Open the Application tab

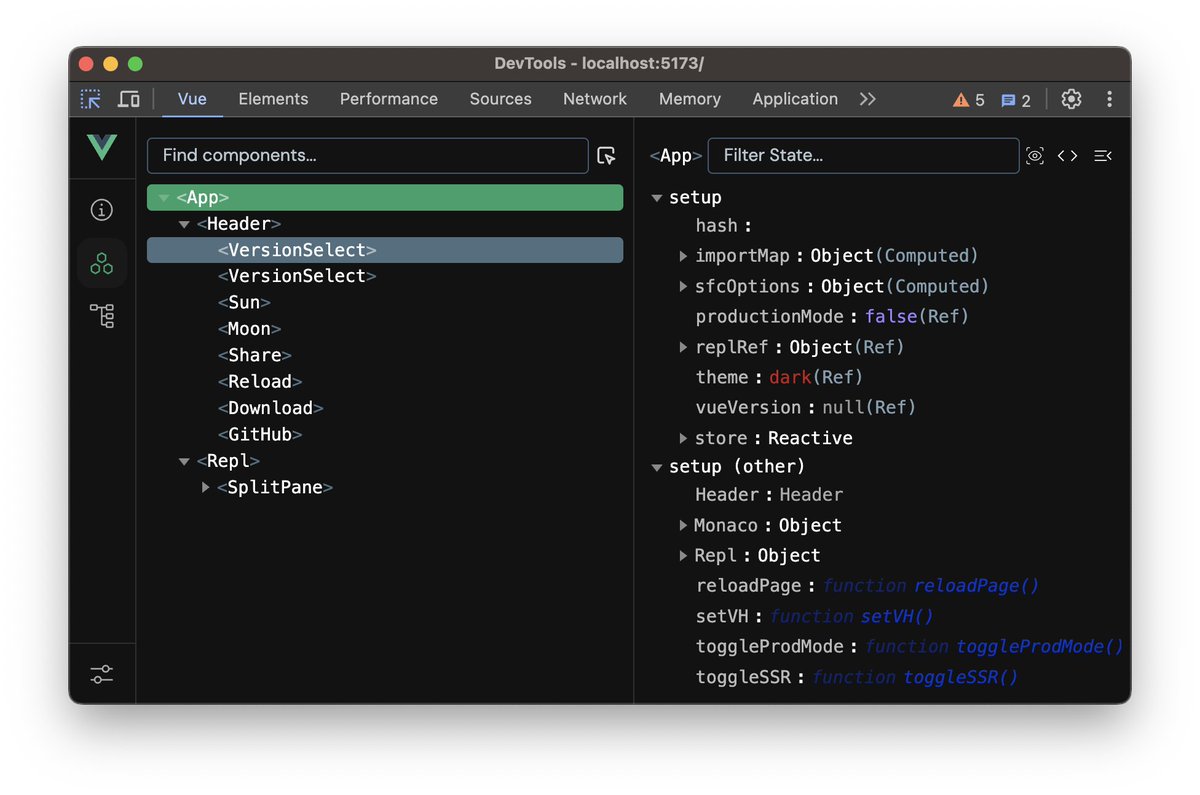795,99
